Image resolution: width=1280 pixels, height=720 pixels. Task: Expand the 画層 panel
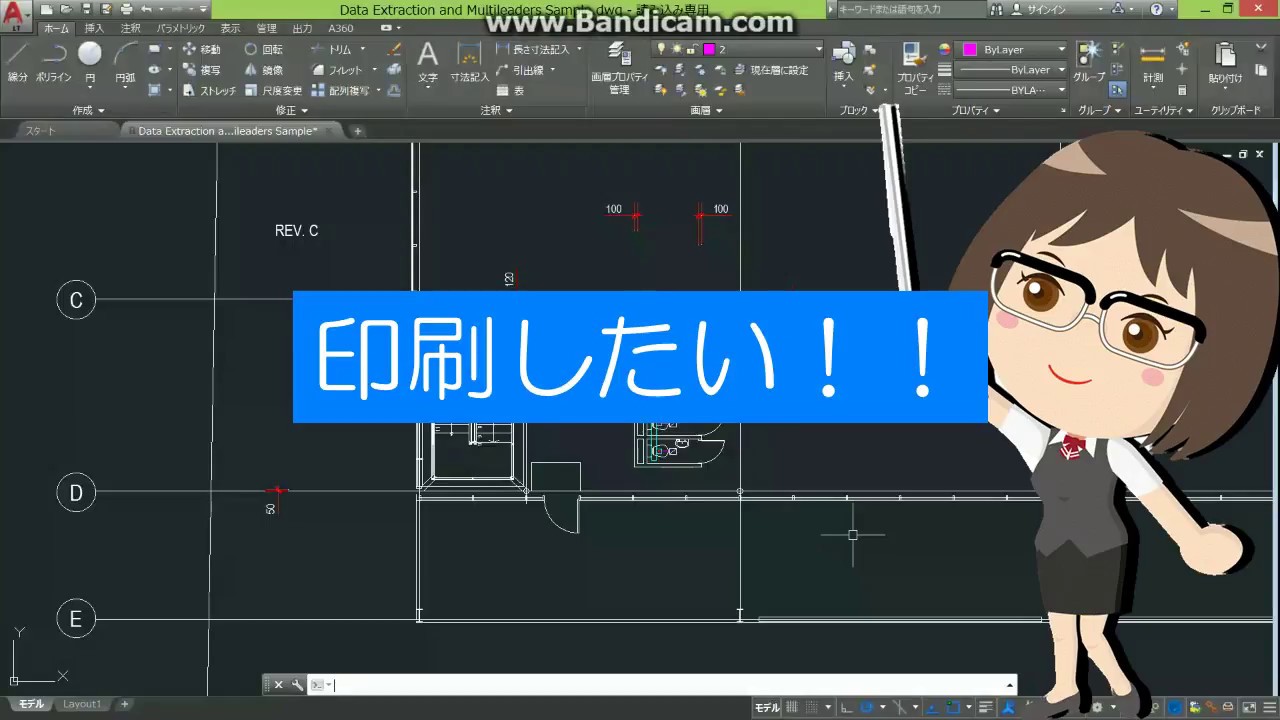click(706, 110)
